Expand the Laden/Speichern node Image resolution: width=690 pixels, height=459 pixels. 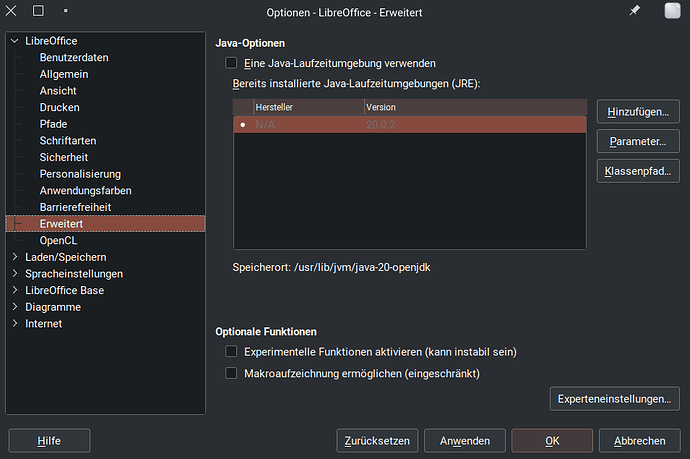pos(15,257)
